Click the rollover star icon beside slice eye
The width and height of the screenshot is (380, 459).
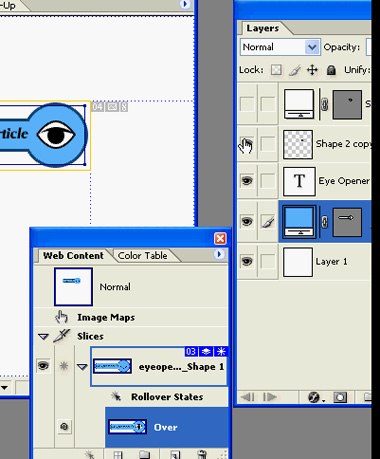(x=63, y=366)
